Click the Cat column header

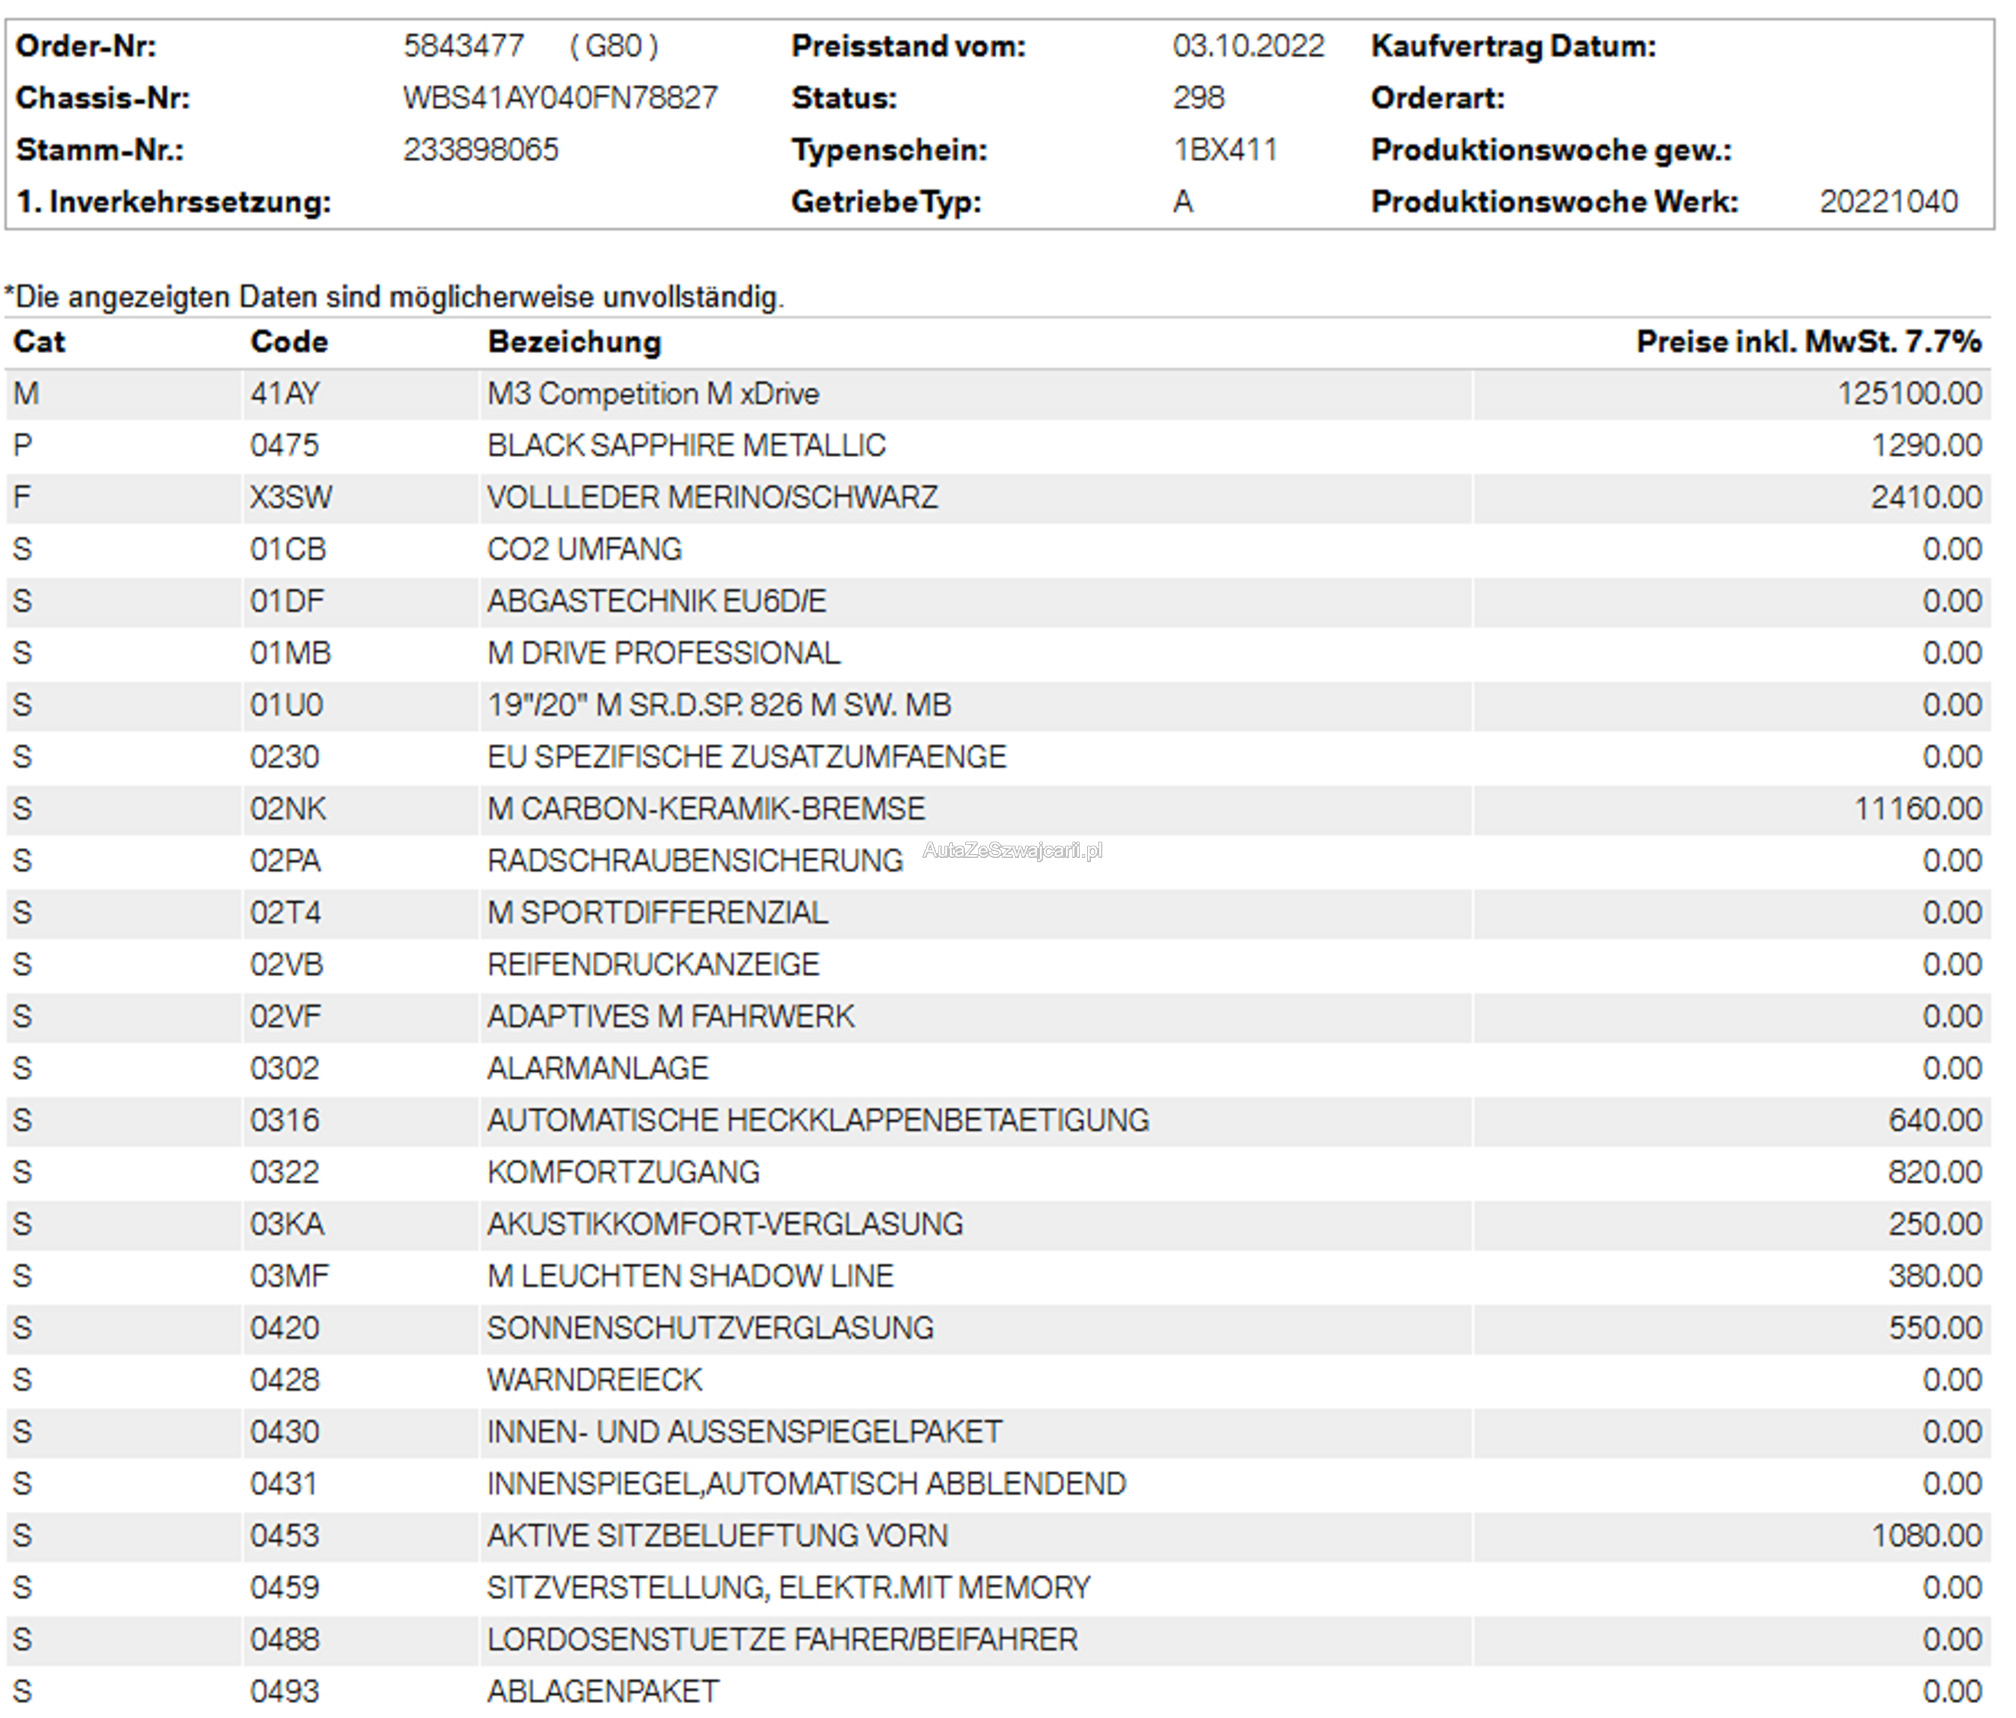[x=39, y=342]
